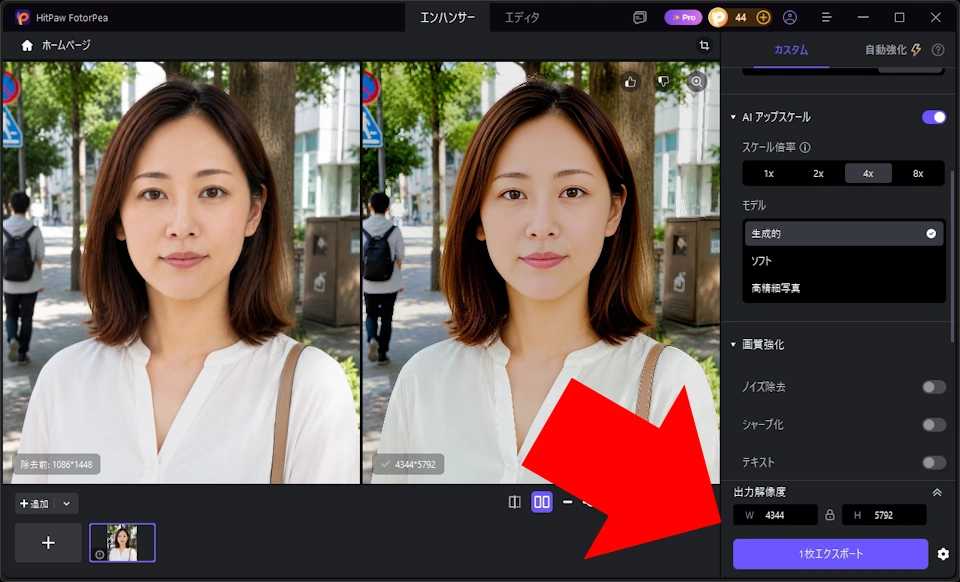Image resolution: width=960 pixels, height=582 pixels.
Task: Collapse the 出力解像度 panel chevron
Action: tap(937, 492)
